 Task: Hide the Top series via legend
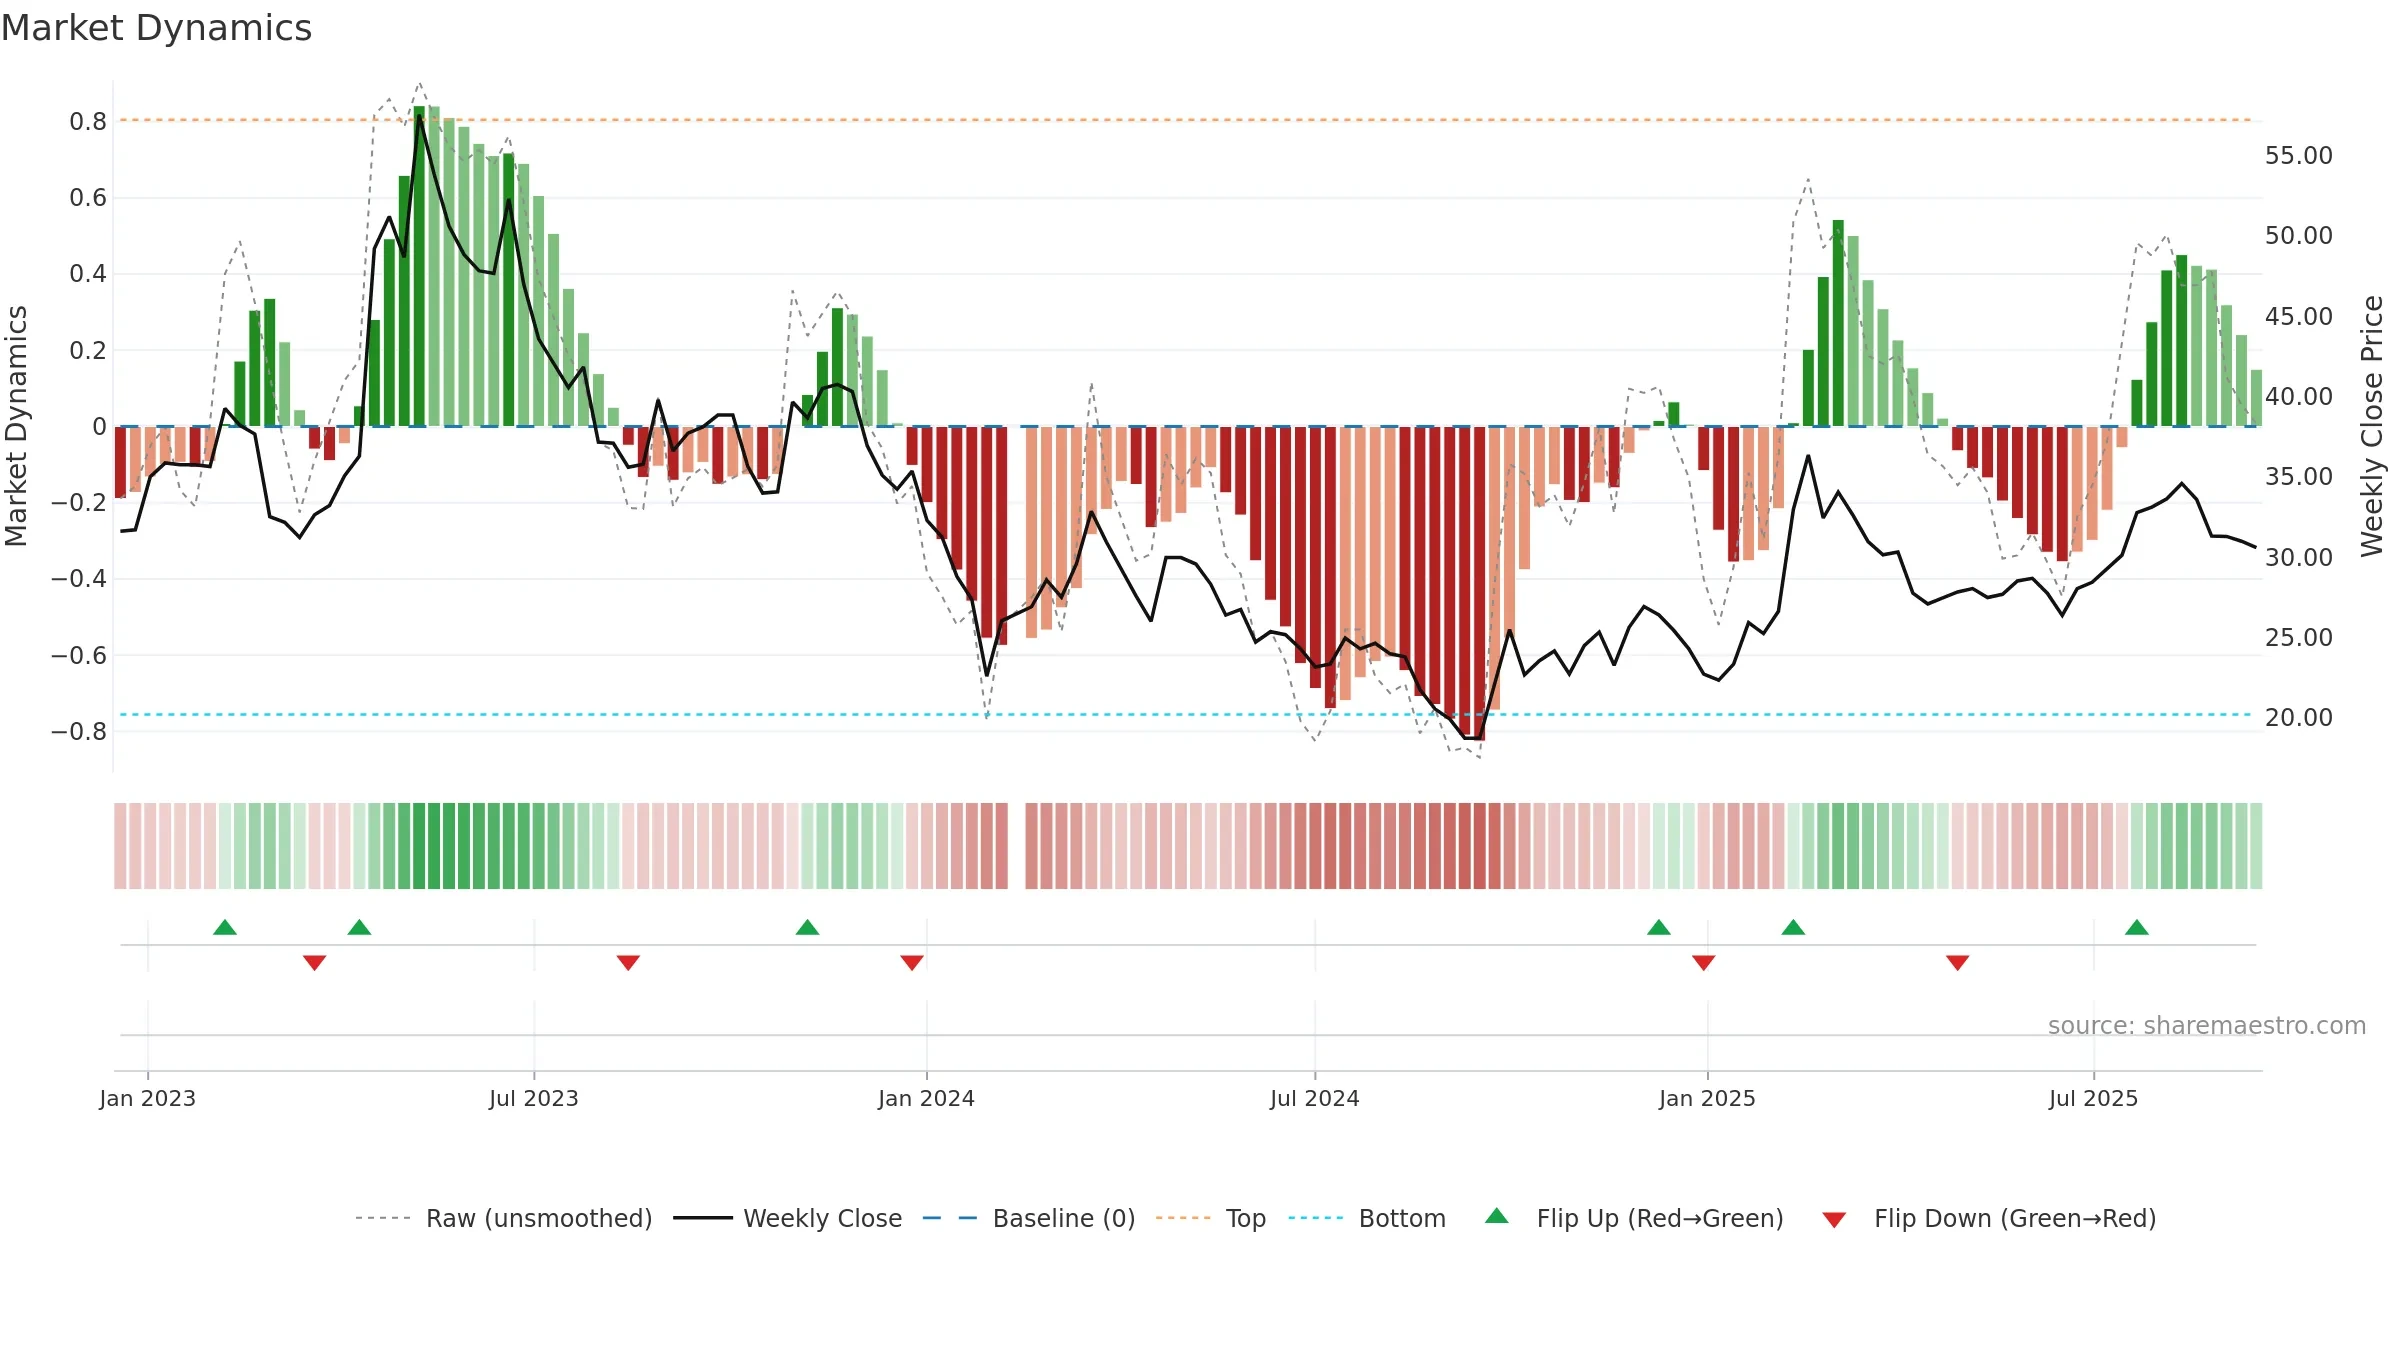1246,1218
